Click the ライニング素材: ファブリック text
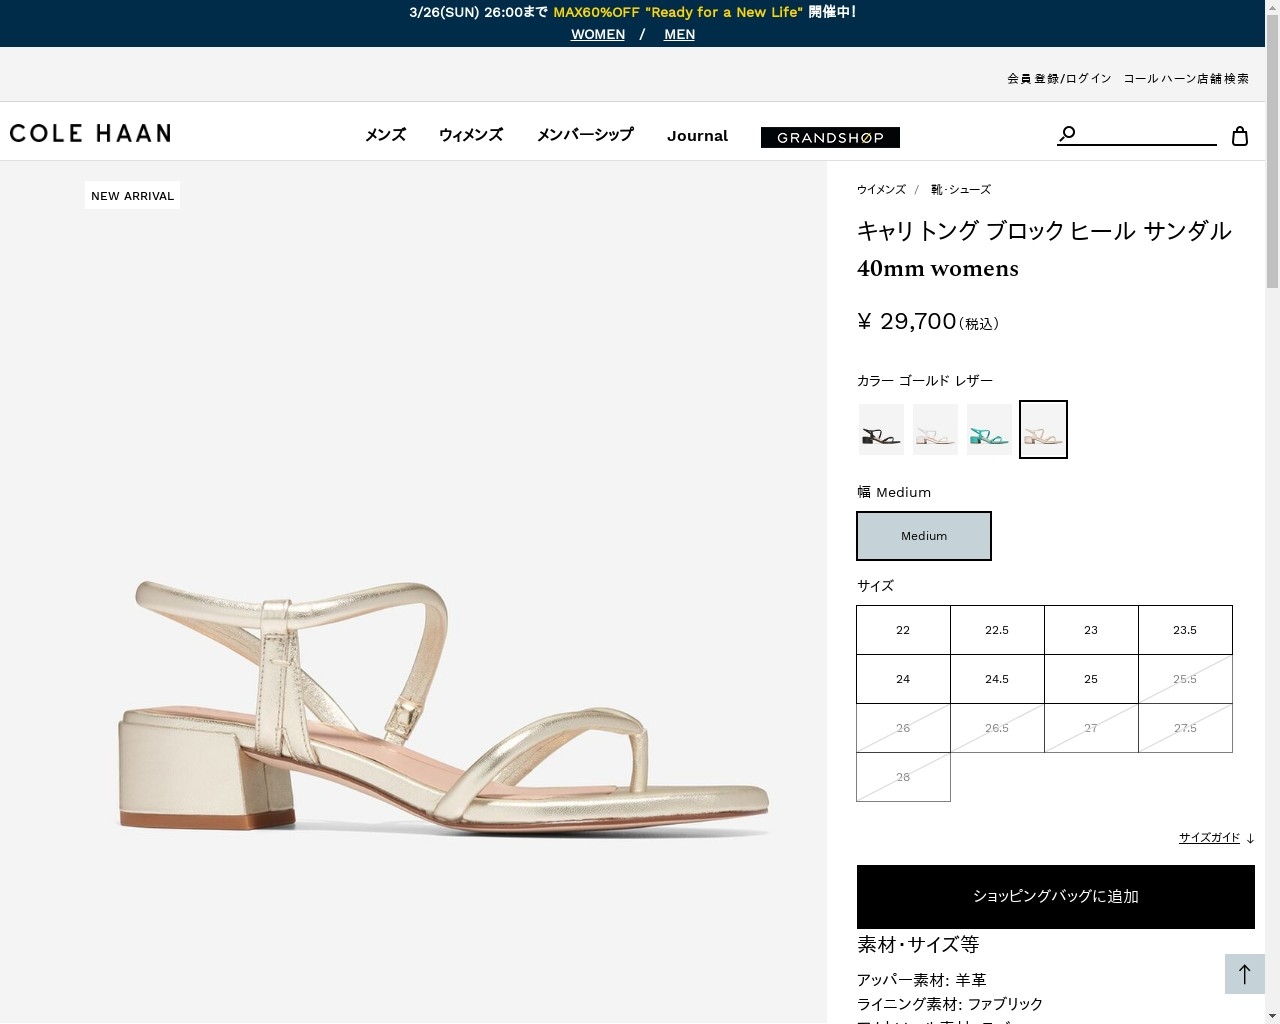The width and height of the screenshot is (1280, 1024). point(950,1004)
